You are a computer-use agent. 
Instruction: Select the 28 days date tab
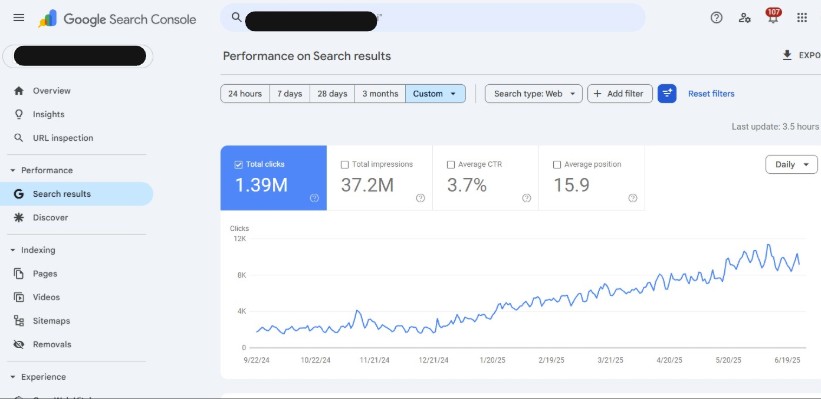pos(332,94)
